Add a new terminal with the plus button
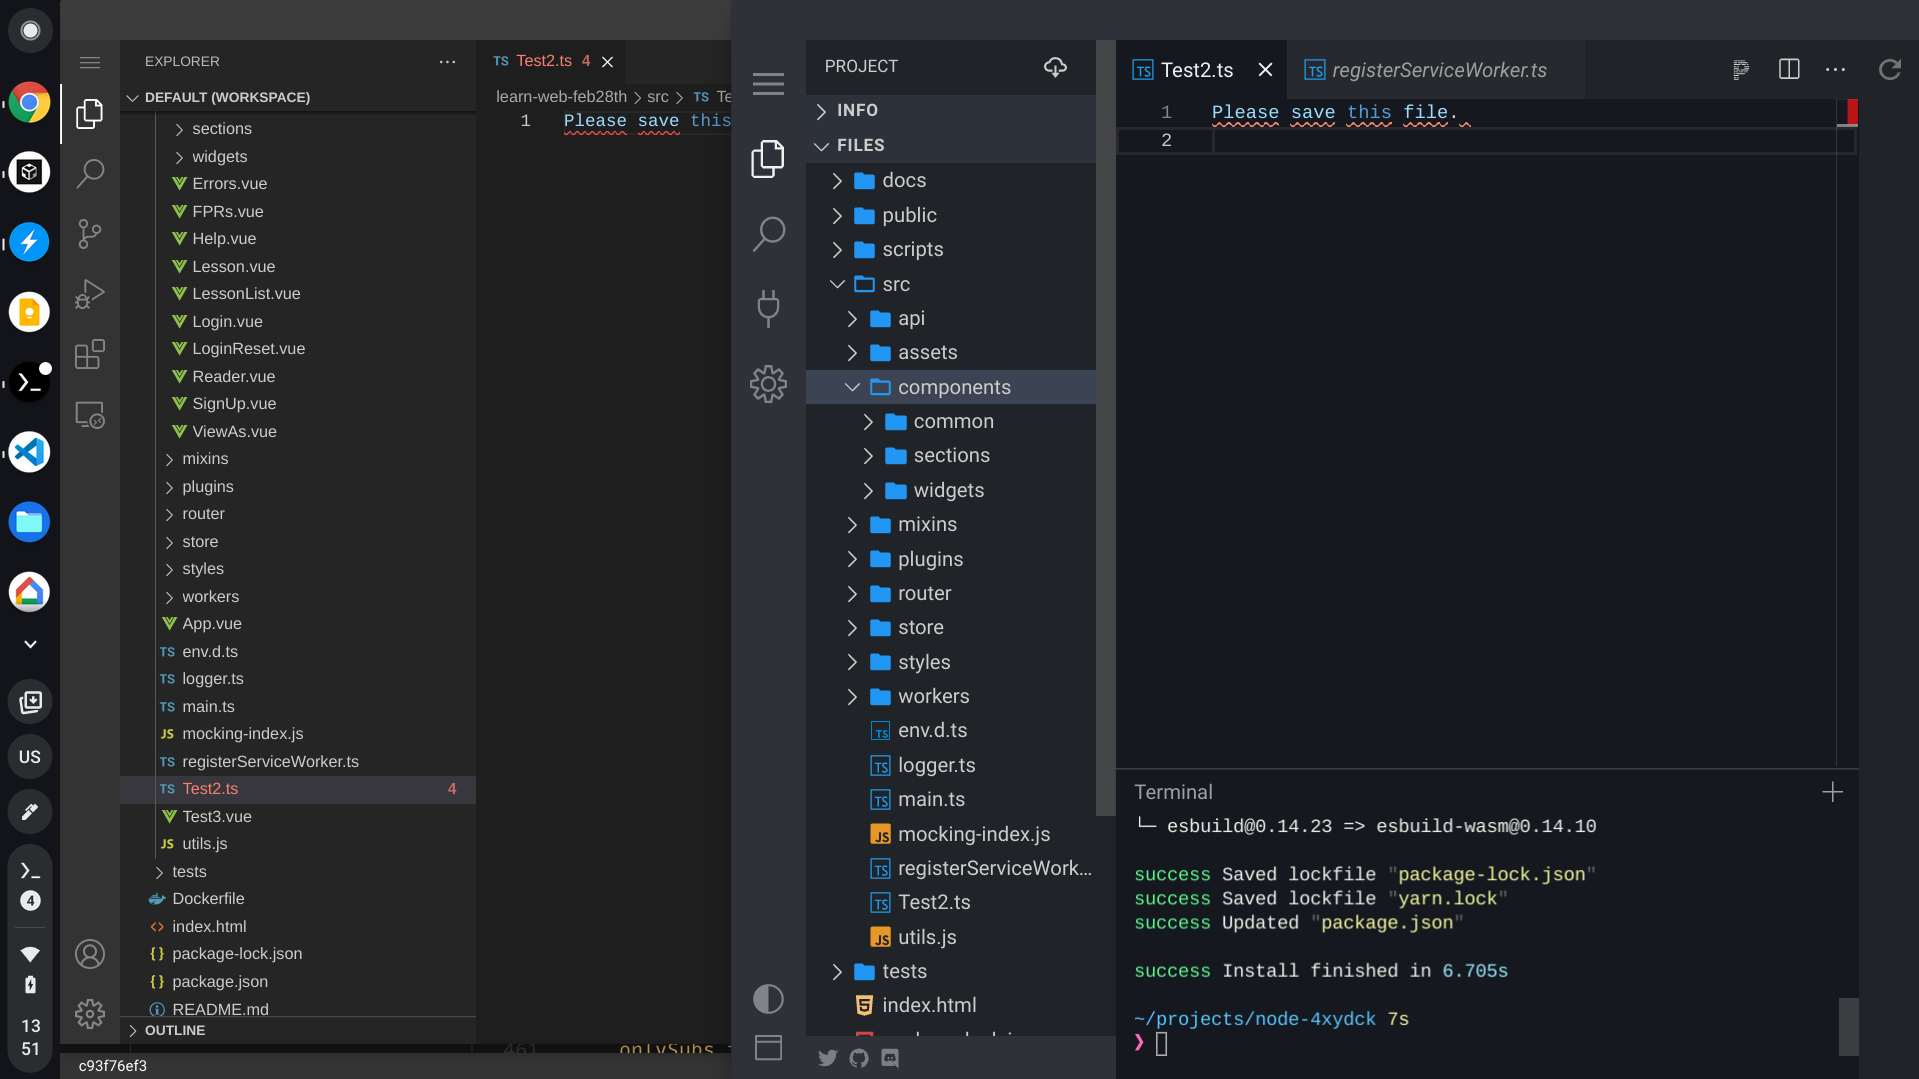This screenshot has width=1919, height=1079. point(1832,792)
